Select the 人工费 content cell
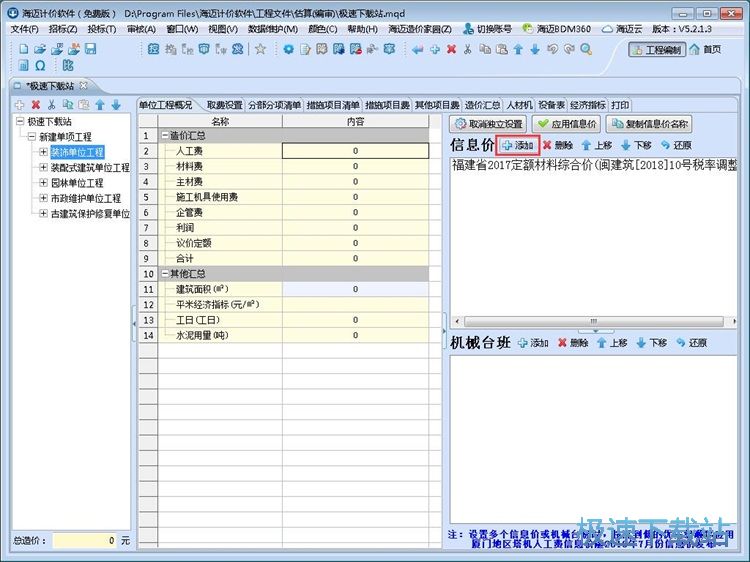 tap(355, 151)
